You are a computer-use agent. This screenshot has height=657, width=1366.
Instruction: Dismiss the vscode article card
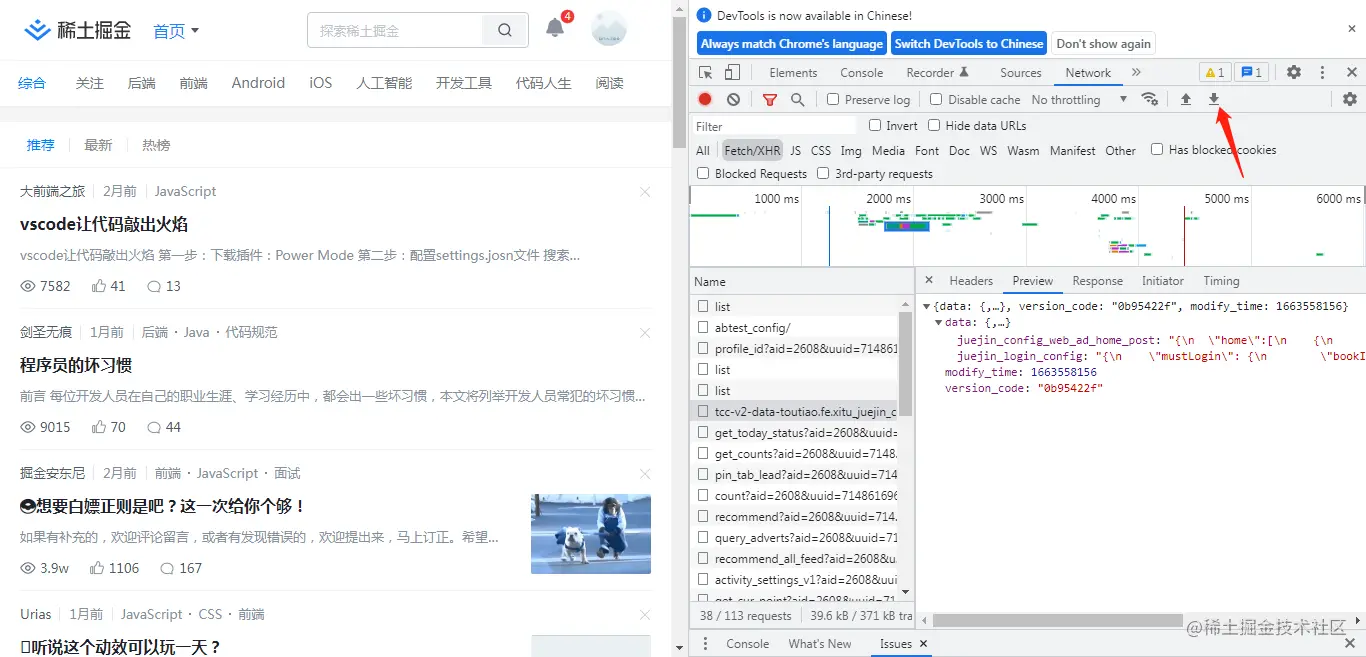click(645, 191)
